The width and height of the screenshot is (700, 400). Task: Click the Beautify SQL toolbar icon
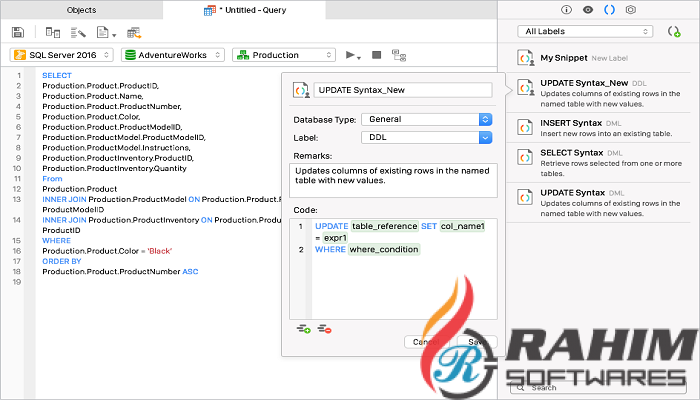pos(78,32)
